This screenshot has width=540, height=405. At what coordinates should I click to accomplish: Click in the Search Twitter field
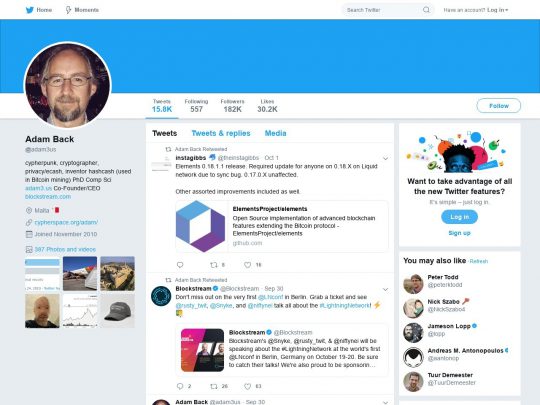[x=382, y=10]
